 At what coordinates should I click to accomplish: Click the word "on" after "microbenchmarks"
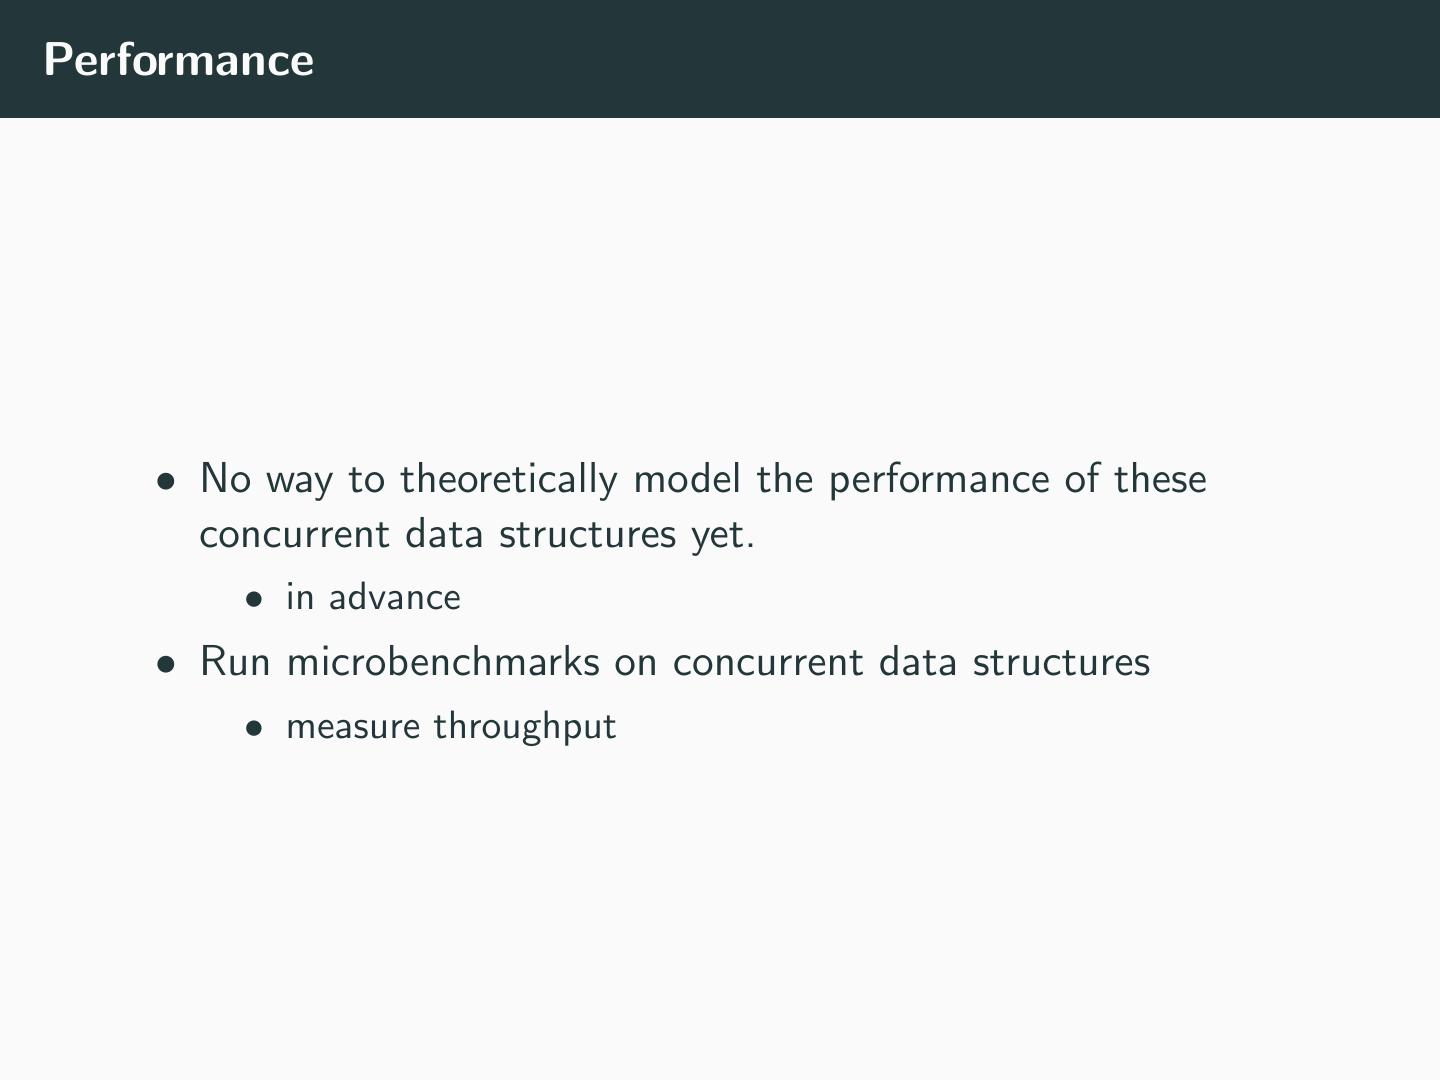pyautogui.click(x=635, y=663)
